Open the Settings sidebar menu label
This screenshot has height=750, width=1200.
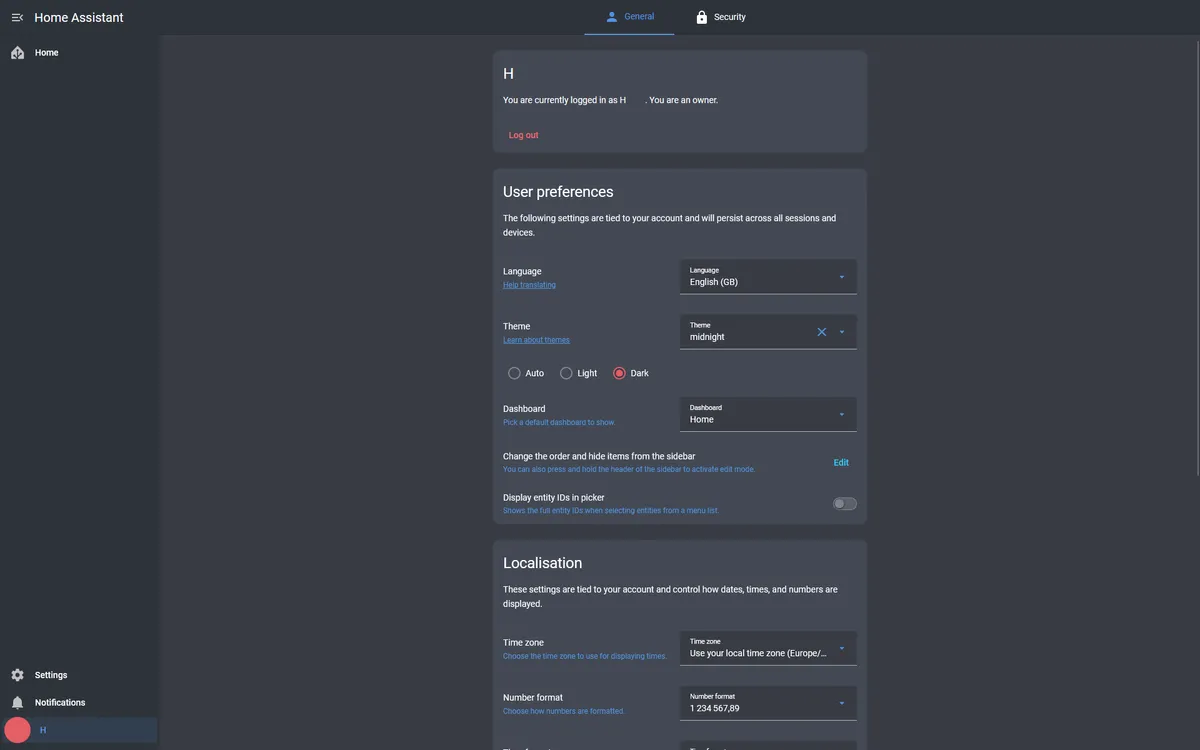(x=51, y=675)
